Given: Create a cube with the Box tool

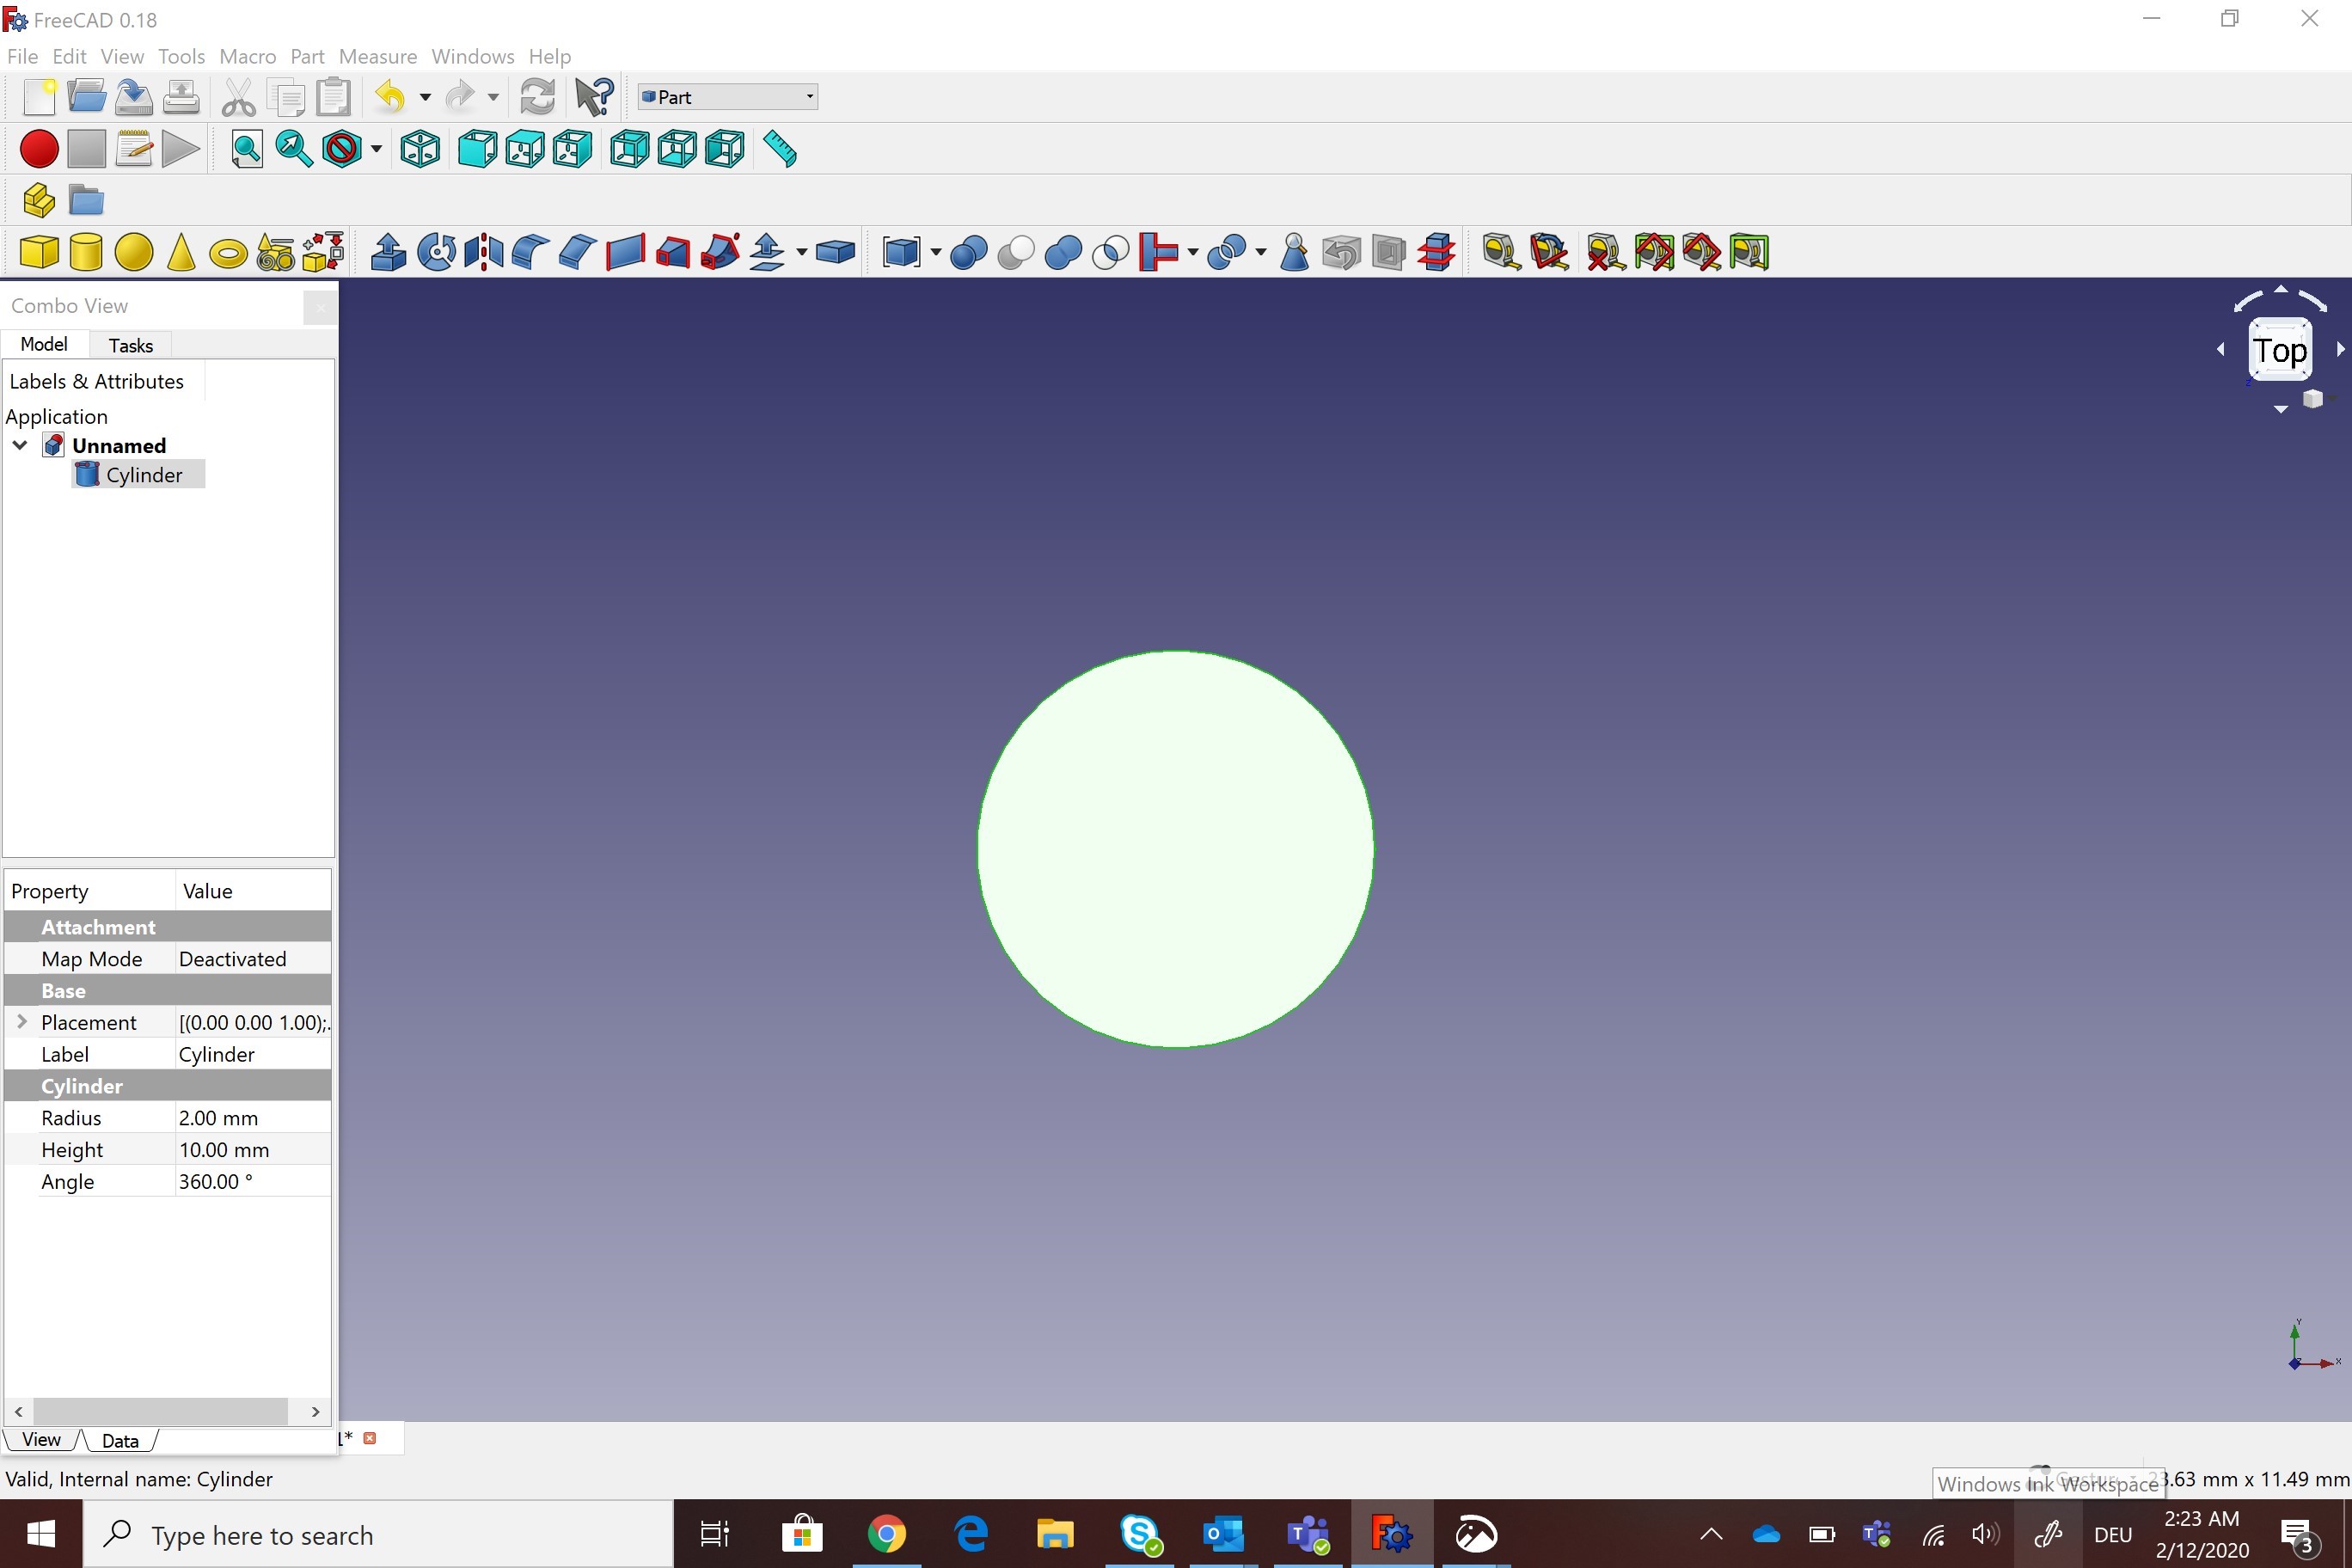Looking at the screenshot, I should [x=39, y=252].
